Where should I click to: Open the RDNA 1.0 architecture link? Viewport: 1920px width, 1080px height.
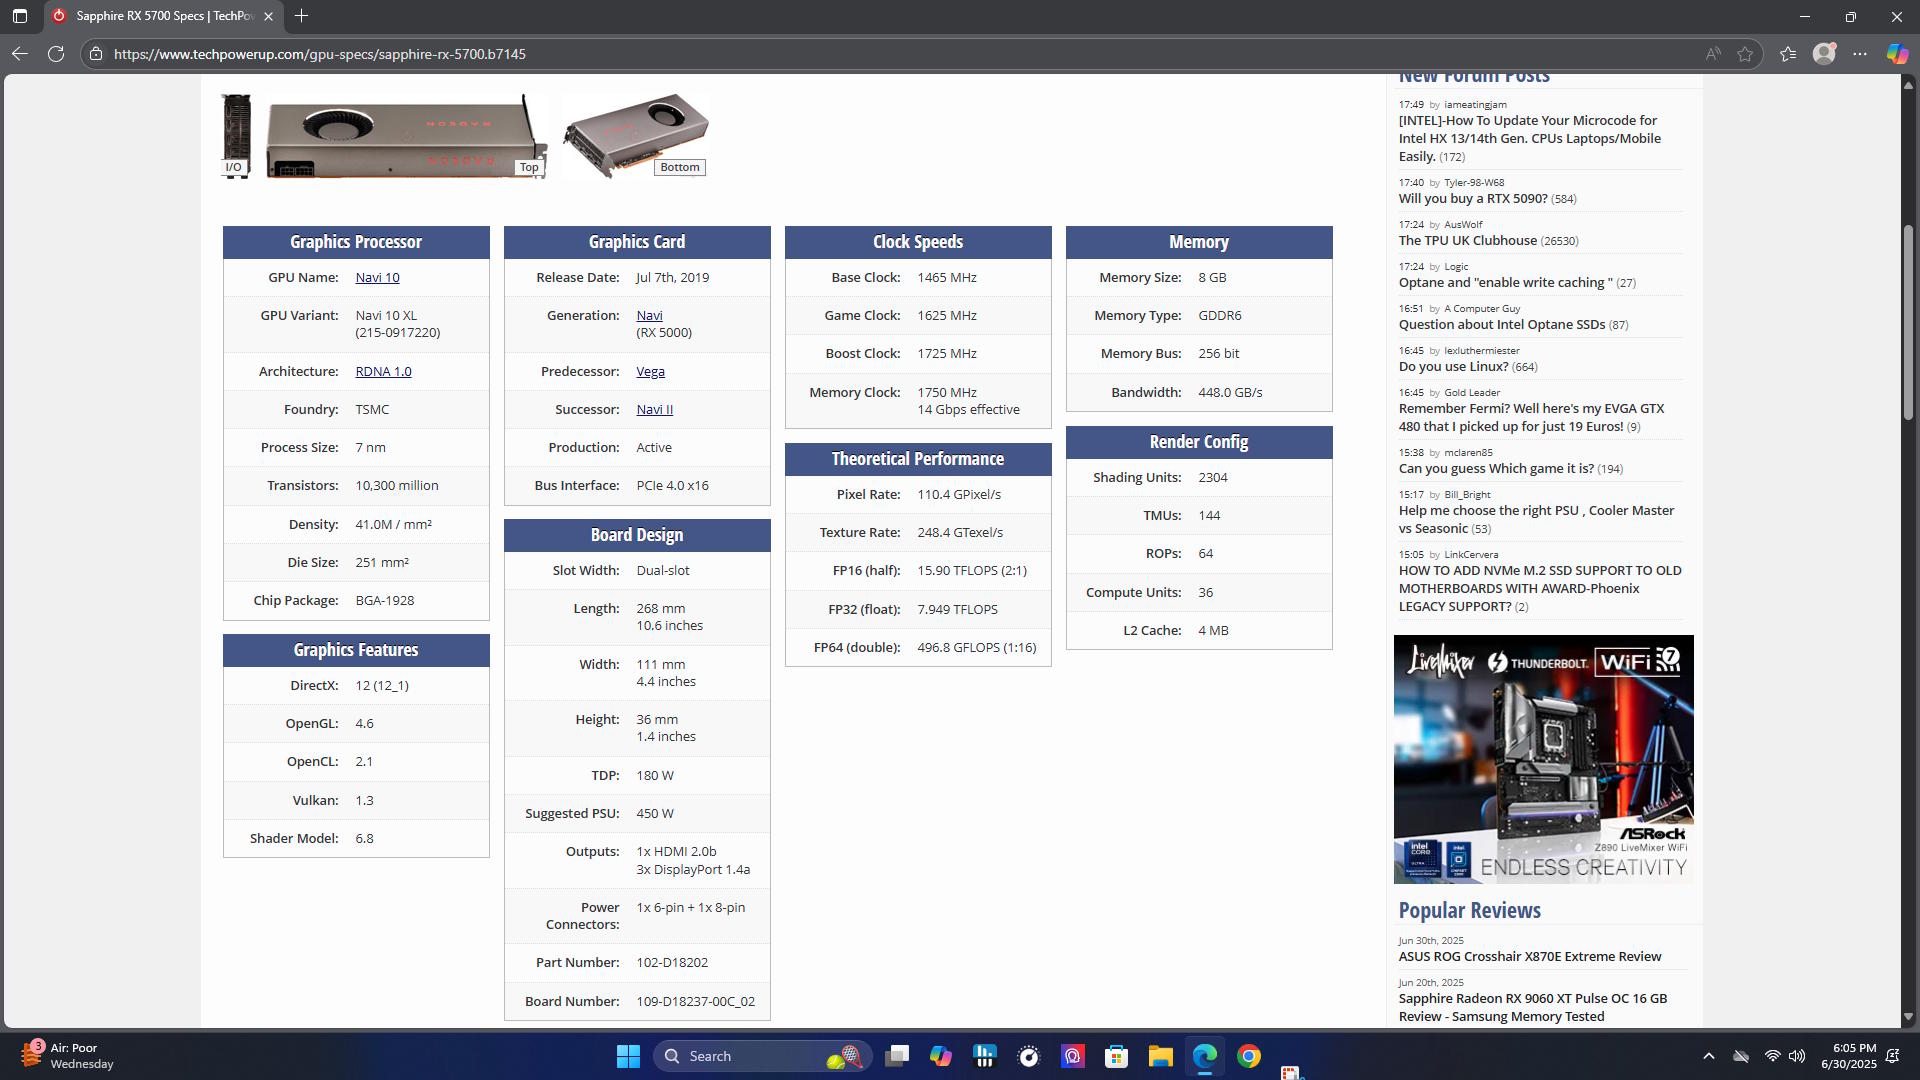[383, 371]
